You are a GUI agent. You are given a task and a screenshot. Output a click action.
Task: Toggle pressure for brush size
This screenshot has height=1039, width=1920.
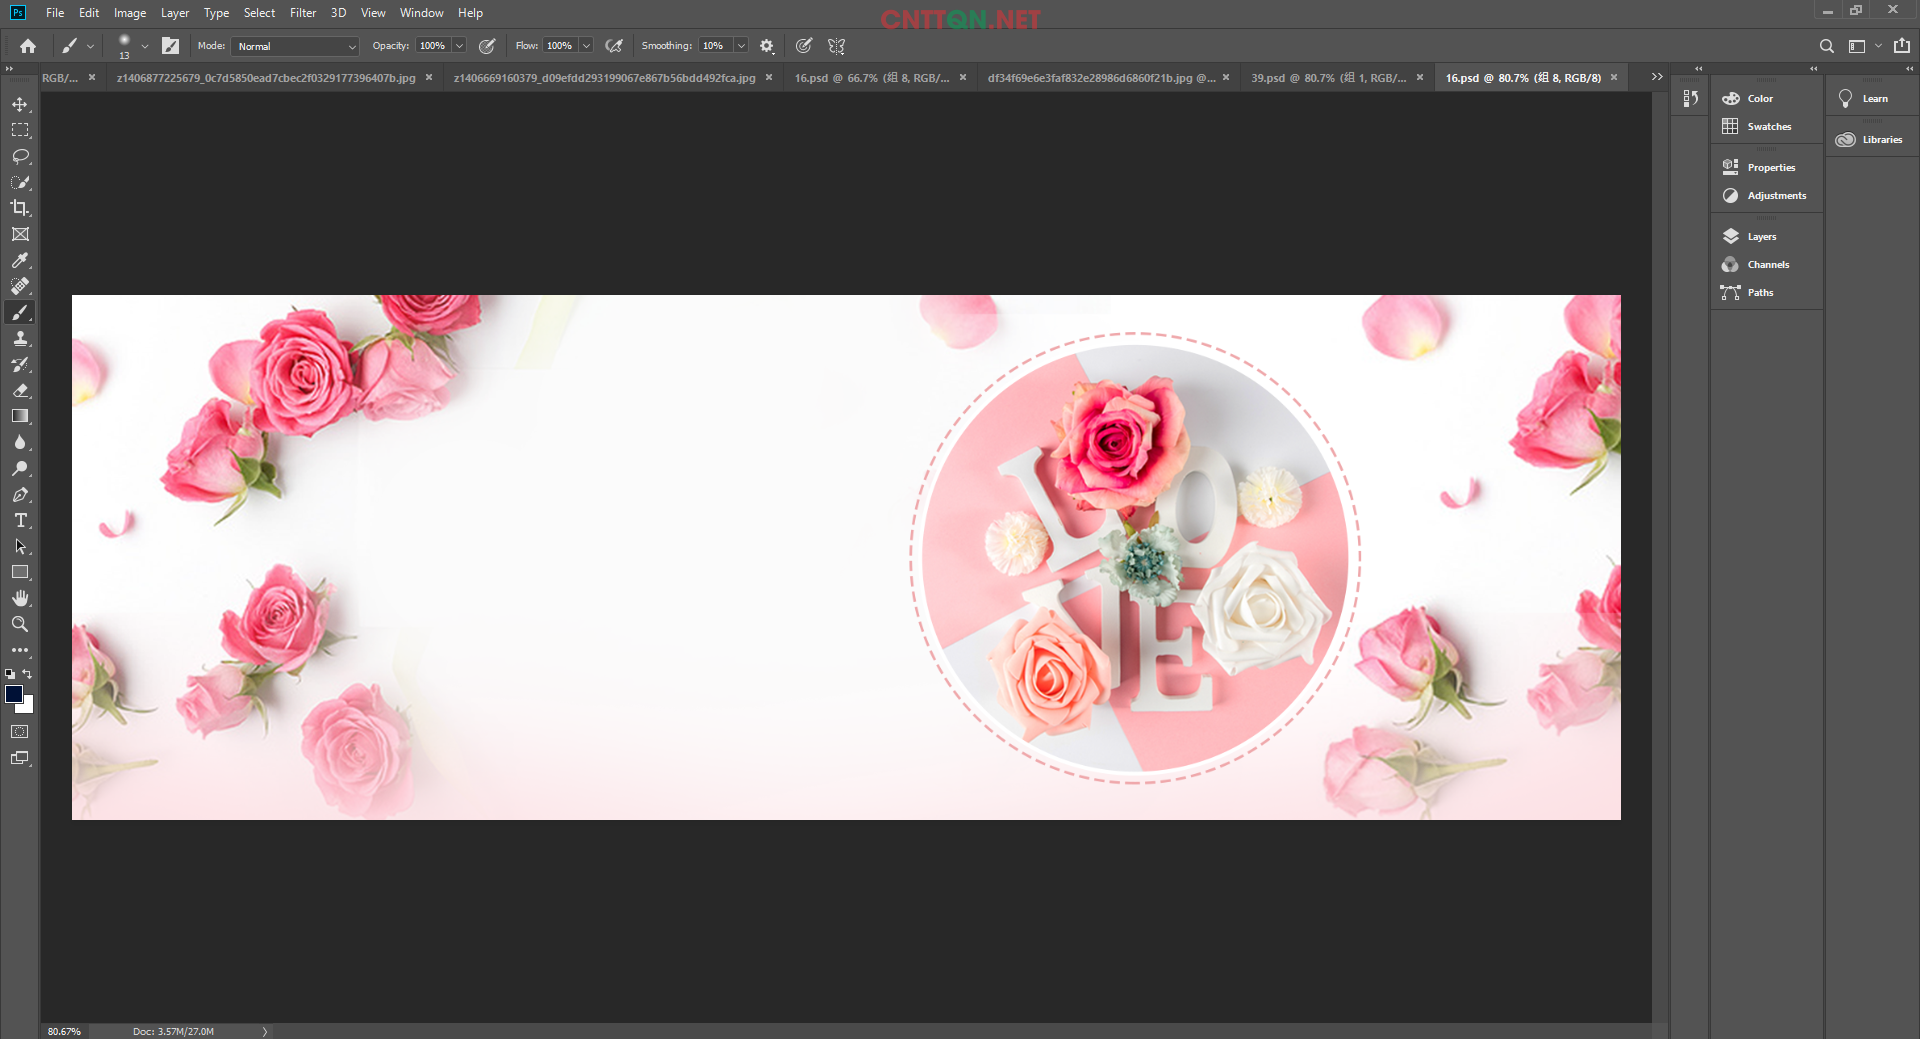[x=804, y=46]
